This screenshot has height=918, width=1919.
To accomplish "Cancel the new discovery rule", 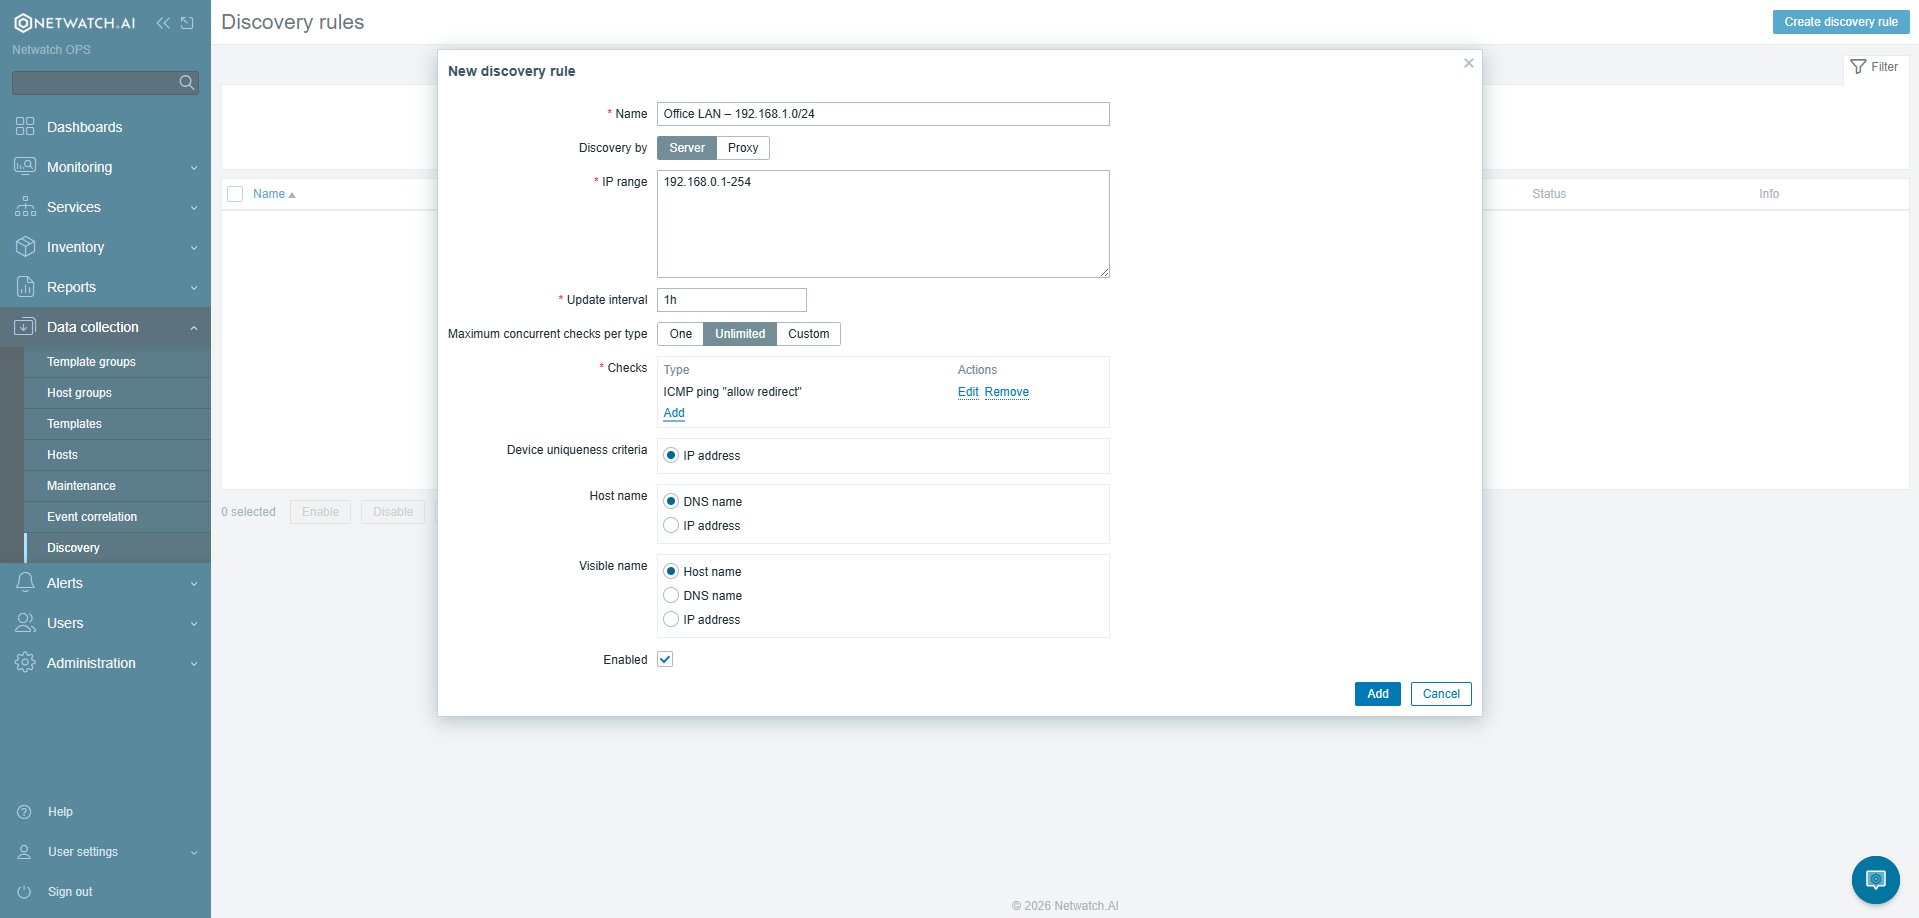I will [1441, 694].
